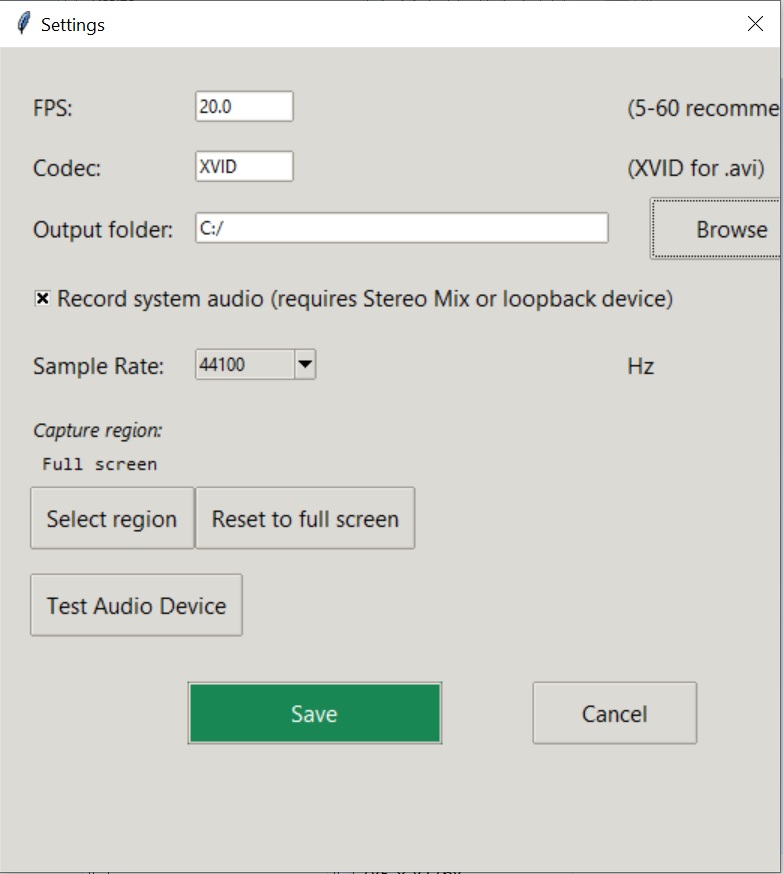This screenshot has height=874, width=783.
Task: Click the '(5-60 recomme' hint text
Action: point(703,108)
